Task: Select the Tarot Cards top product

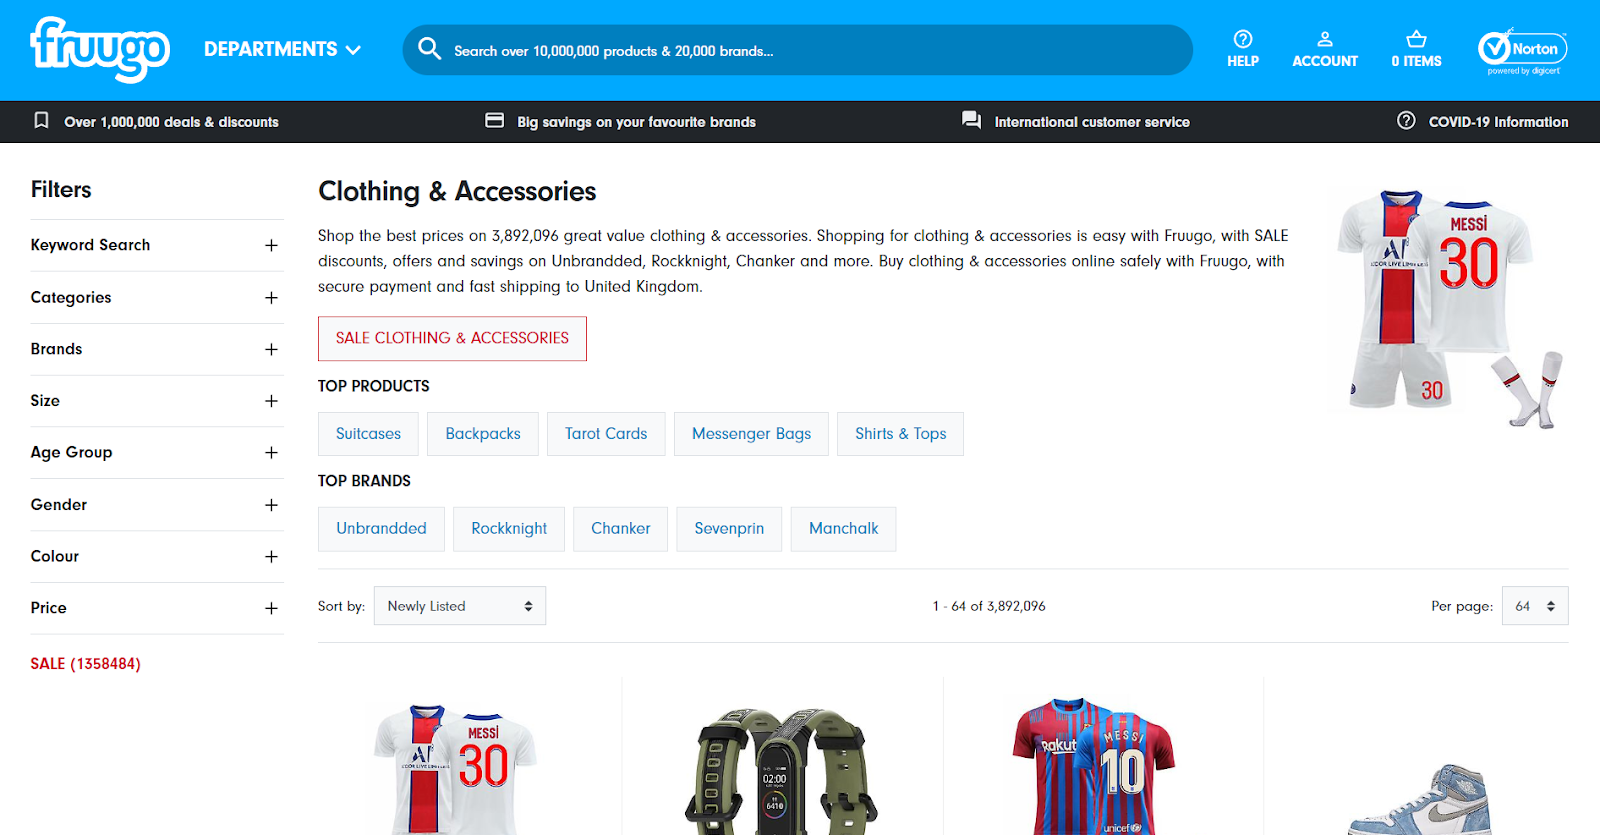Action: click(606, 434)
